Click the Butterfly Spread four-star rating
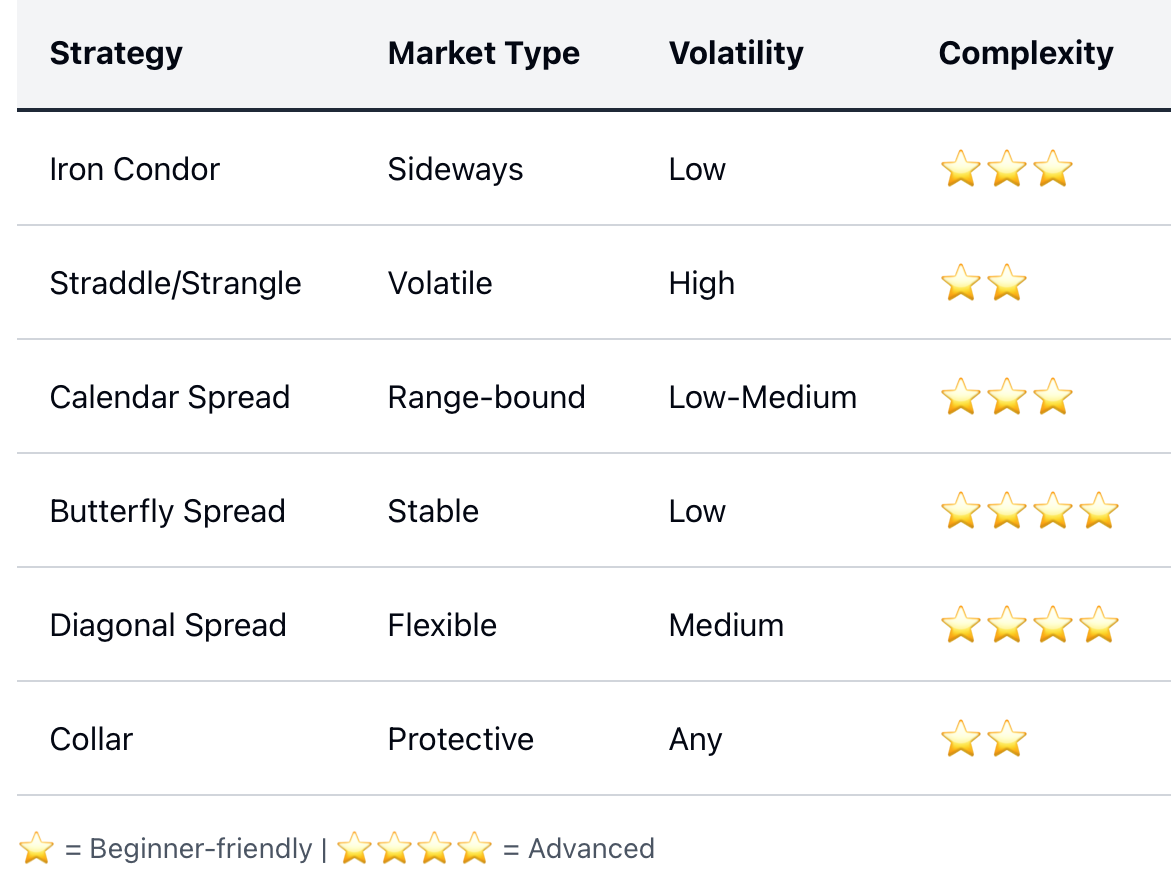This screenshot has height=890, width=1173. (x=1029, y=511)
